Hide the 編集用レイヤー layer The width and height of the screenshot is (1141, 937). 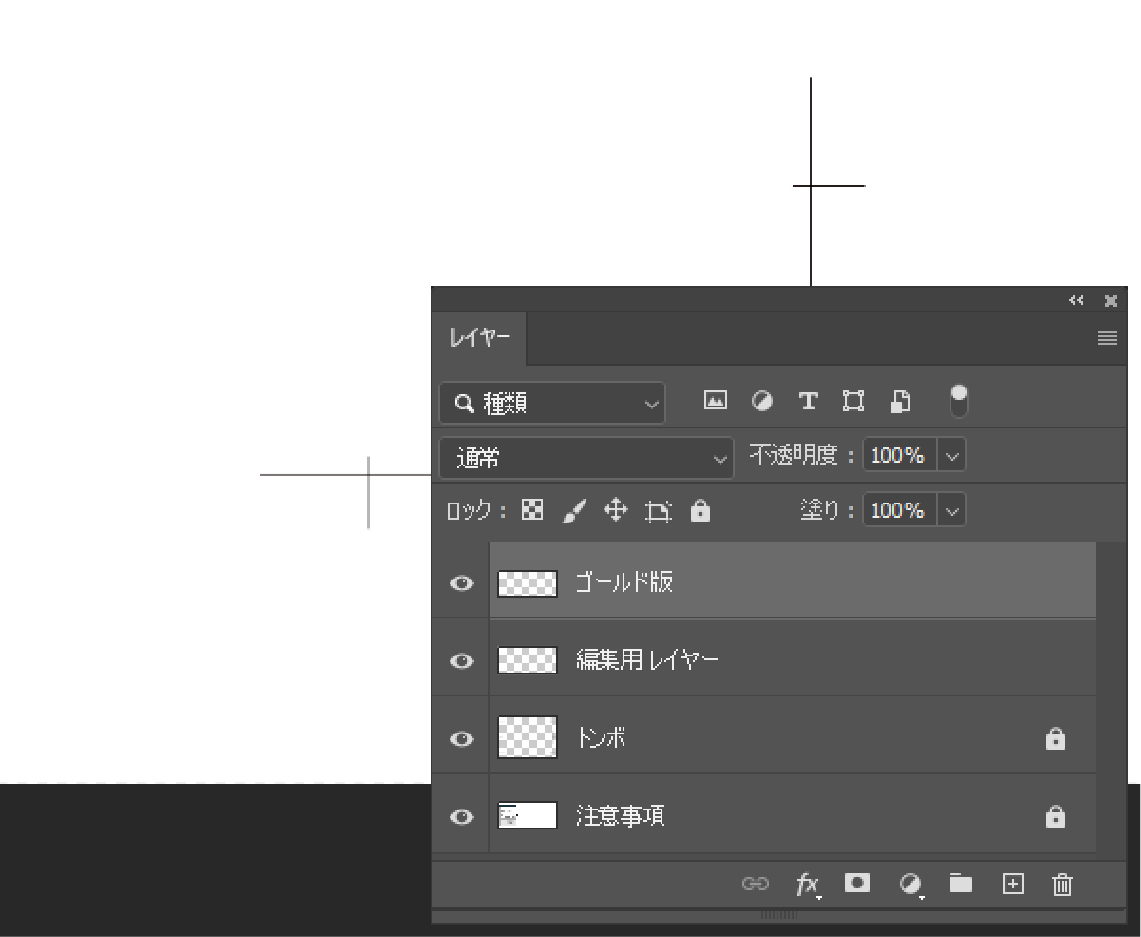[461, 661]
